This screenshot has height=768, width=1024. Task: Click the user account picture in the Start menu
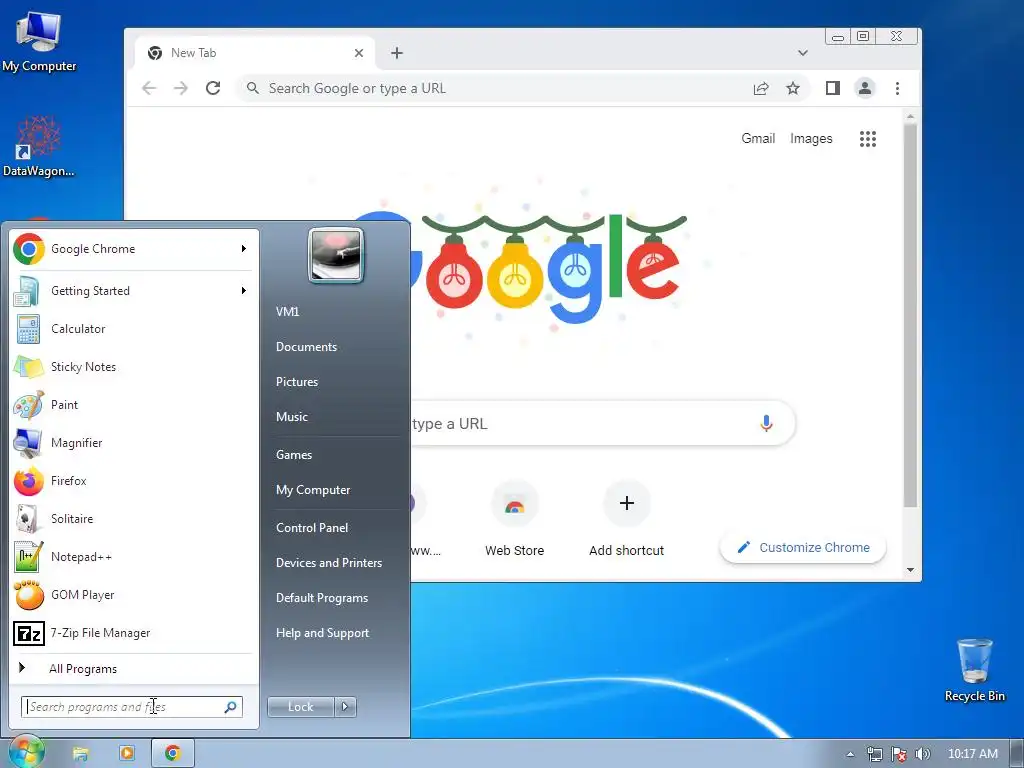[x=336, y=255]
